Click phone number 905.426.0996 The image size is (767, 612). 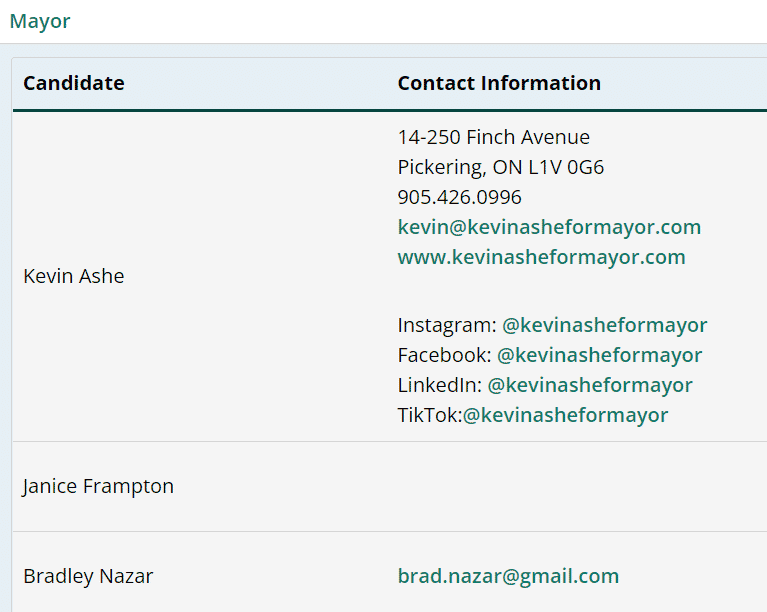tap(459, 197)
